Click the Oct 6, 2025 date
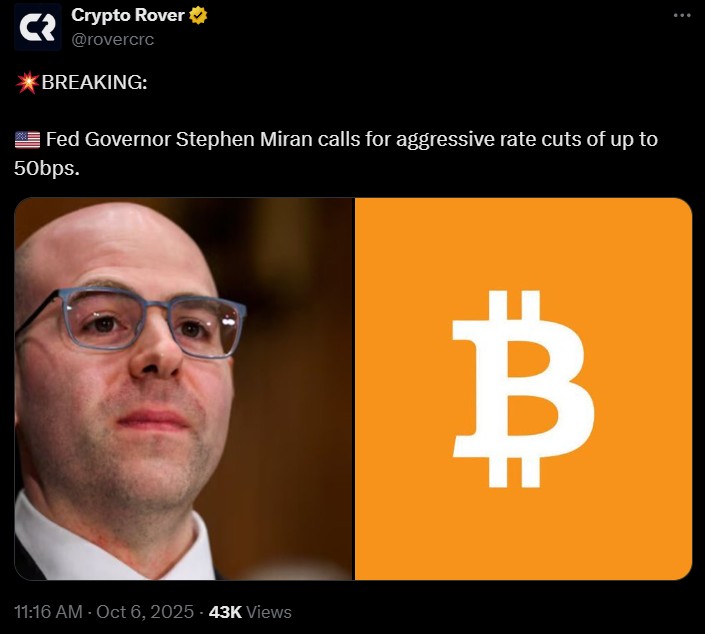 click(145, 612)
